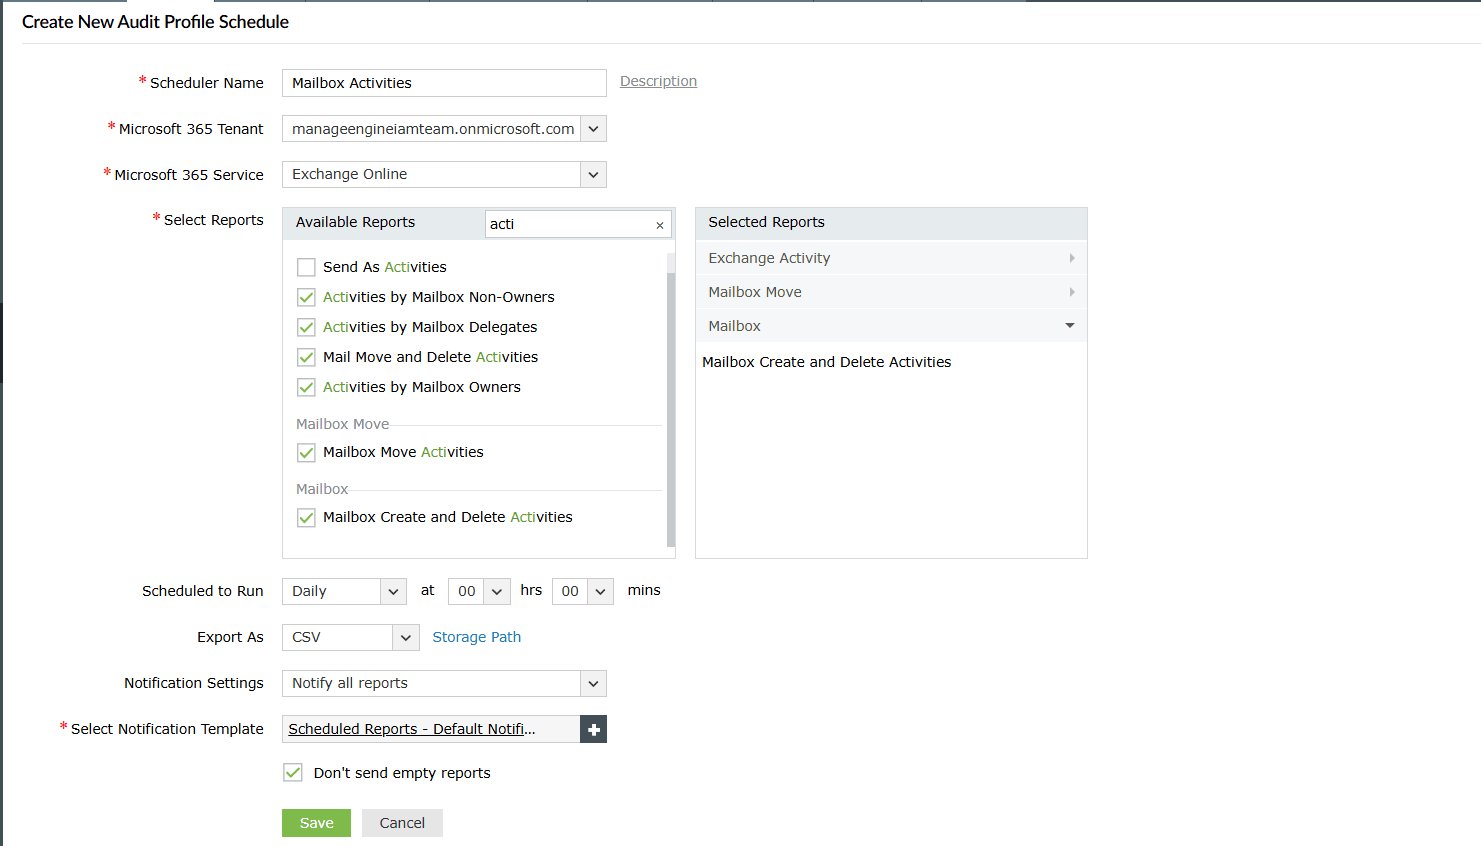This screenshot has height=846, width=1481.
Task: Click the Cancel button
Action: coord(402,823)
